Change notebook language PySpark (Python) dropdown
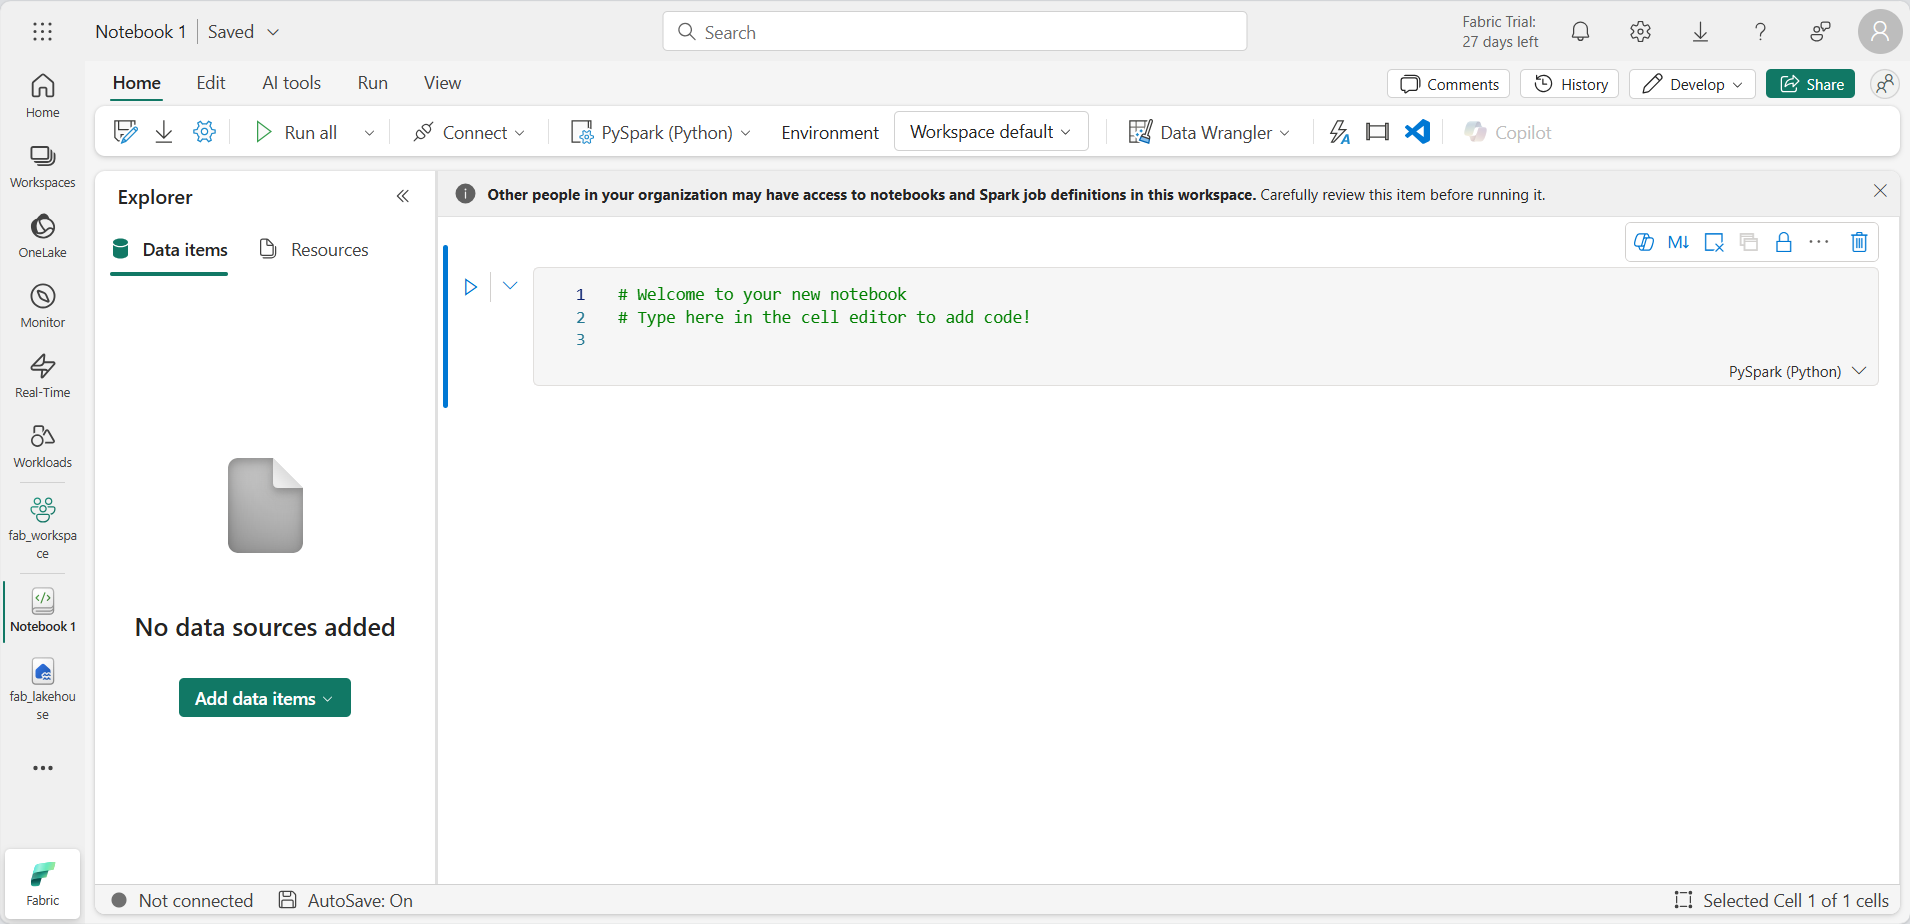 point(660,132)
